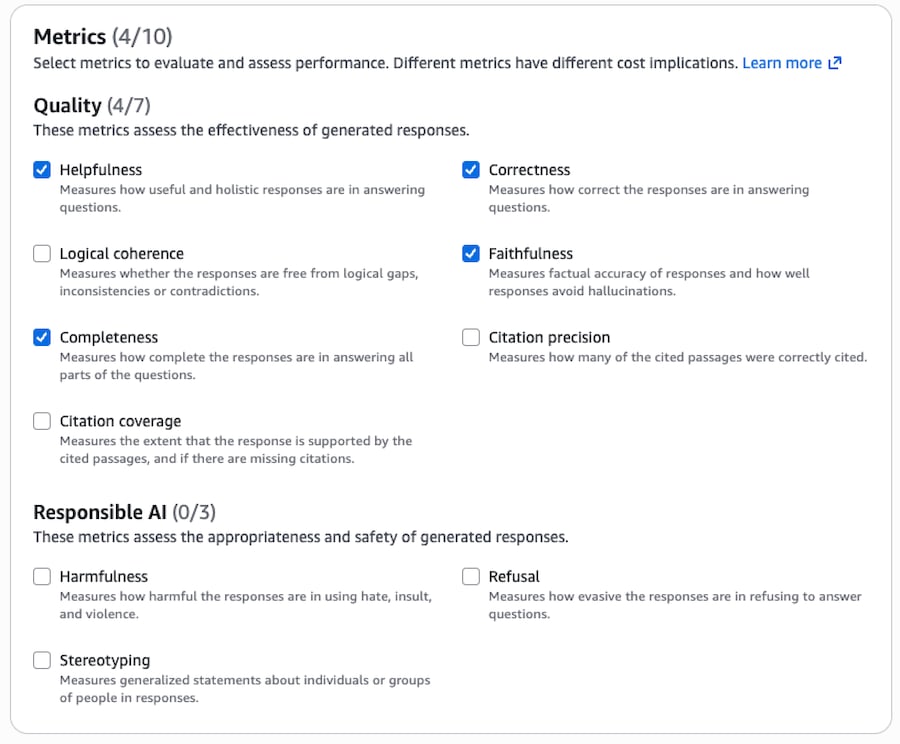Screen dimensions: 900x744
Task: Enable the Citation precision checkbox
Action: pos(471,338)
